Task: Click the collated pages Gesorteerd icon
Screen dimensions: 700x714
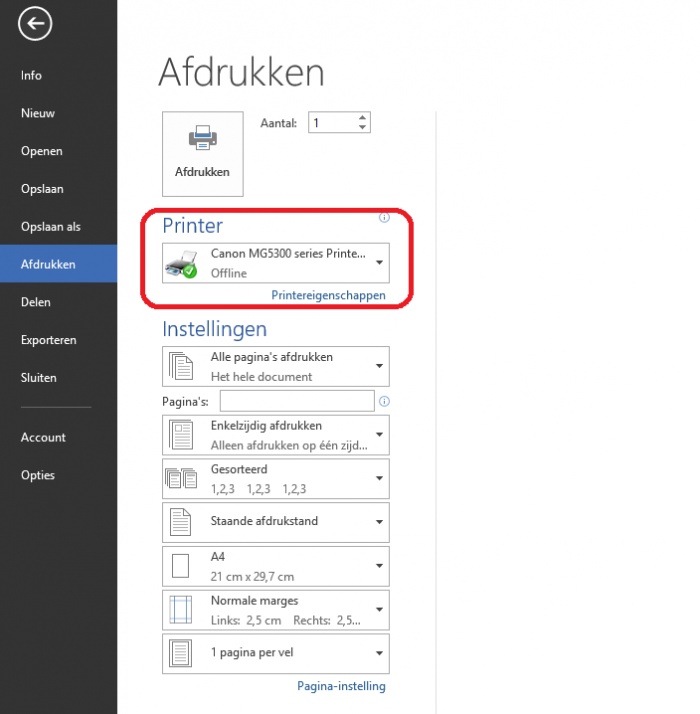Action: point(181,479)
